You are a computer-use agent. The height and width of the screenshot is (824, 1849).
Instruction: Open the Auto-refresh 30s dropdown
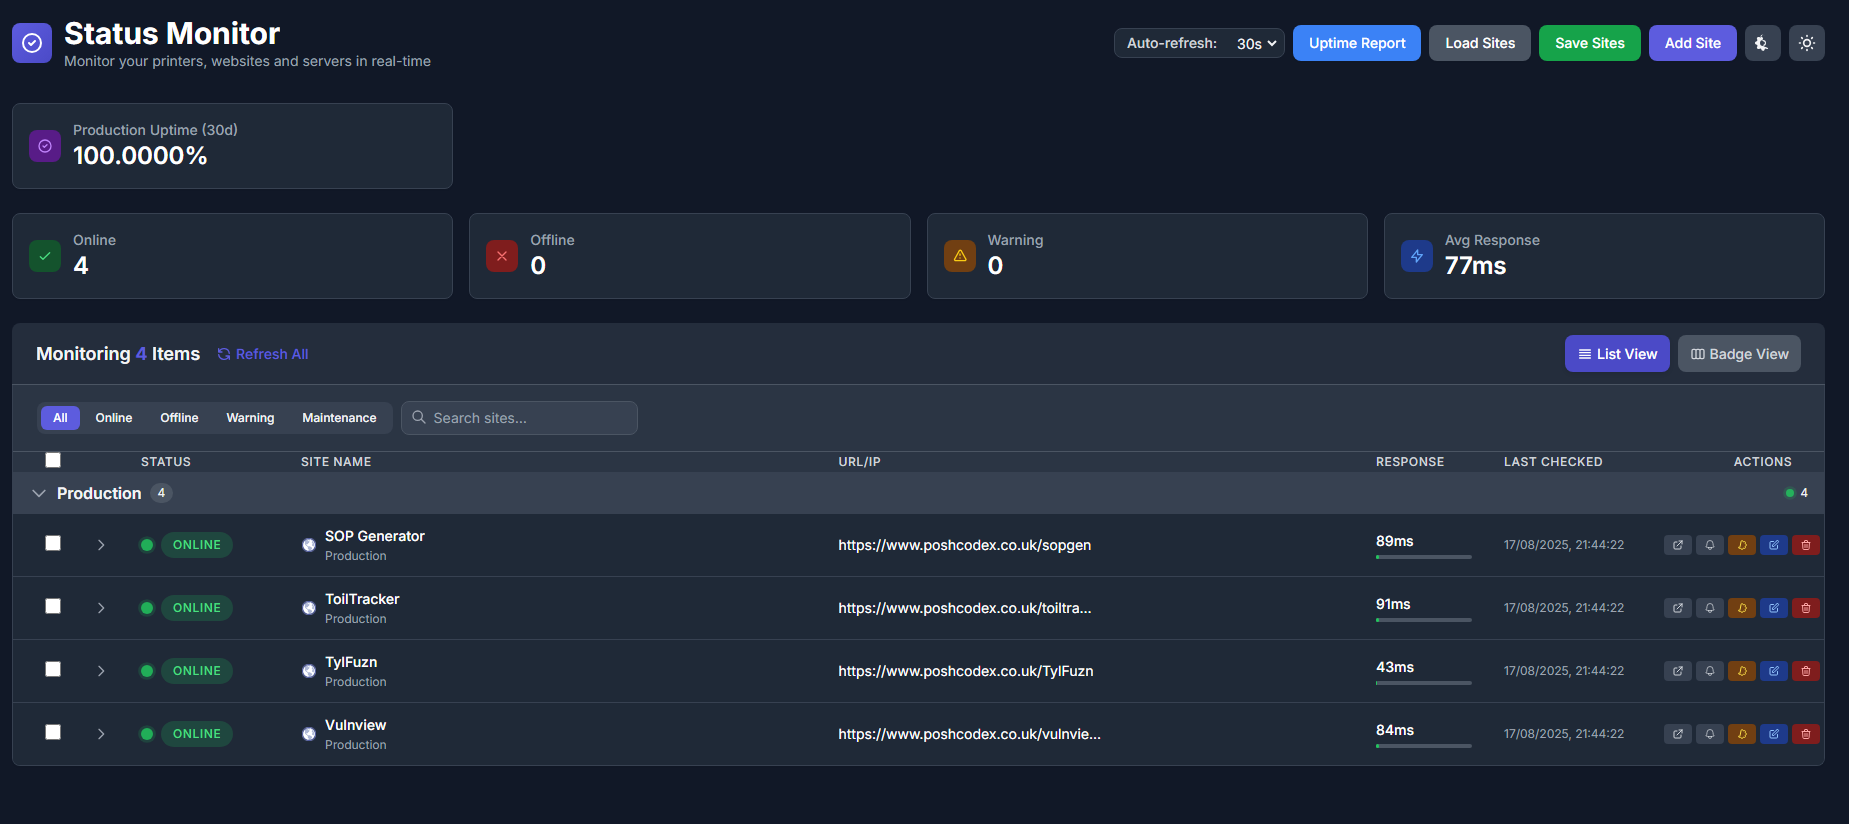click(1256, 43)
